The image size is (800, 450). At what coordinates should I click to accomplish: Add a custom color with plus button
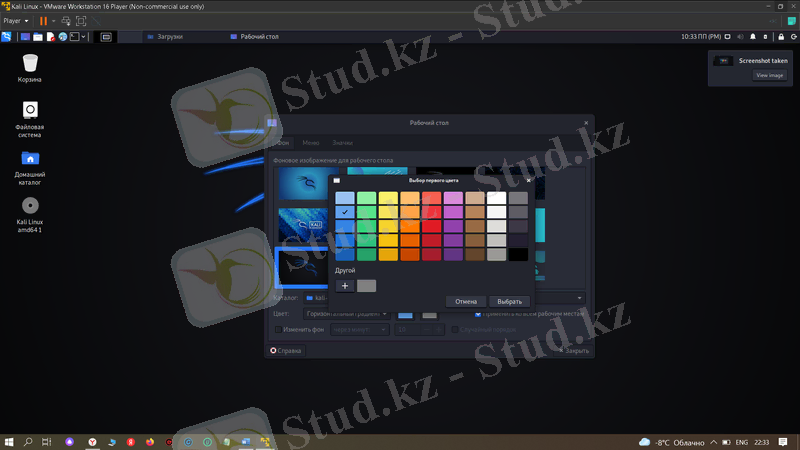pyautogui.click(x=345, y=286)
